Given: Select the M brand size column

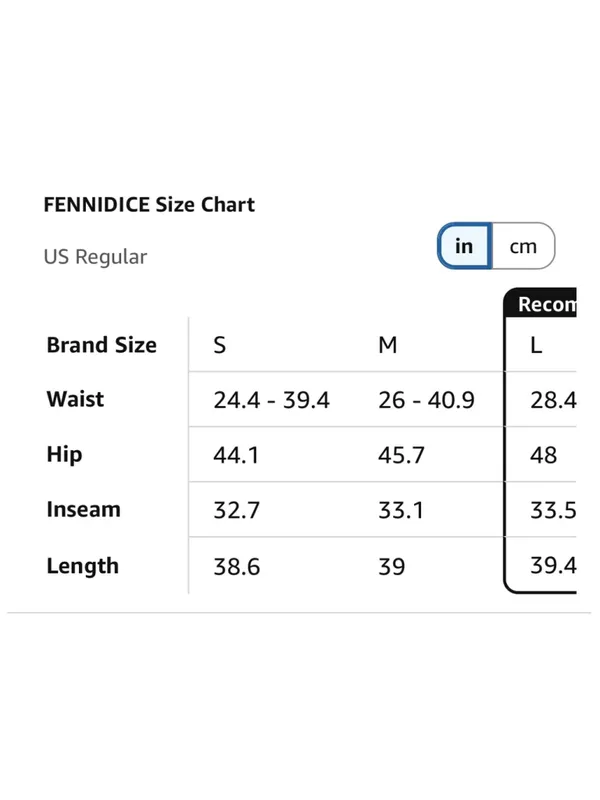Looking at the screenshot, I should point(388,345).
